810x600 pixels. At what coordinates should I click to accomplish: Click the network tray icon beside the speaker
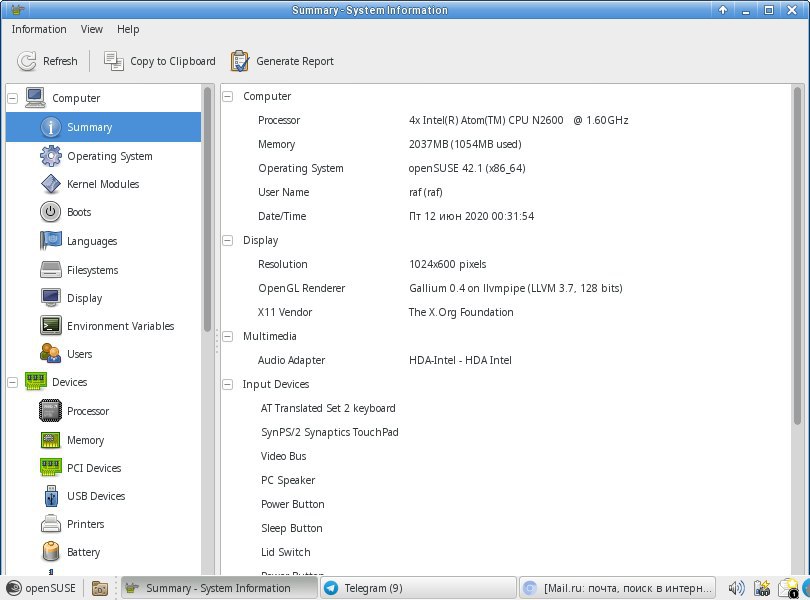[762, 588]
